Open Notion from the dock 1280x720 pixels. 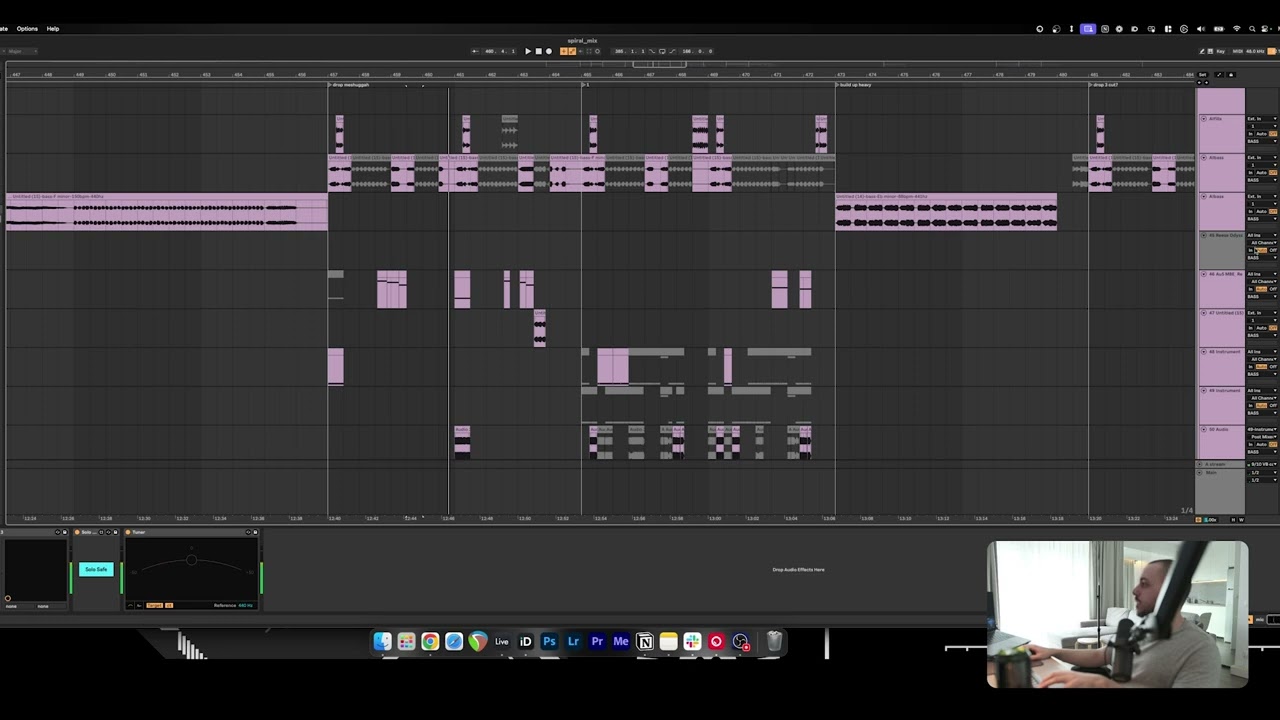pos(645,642)
